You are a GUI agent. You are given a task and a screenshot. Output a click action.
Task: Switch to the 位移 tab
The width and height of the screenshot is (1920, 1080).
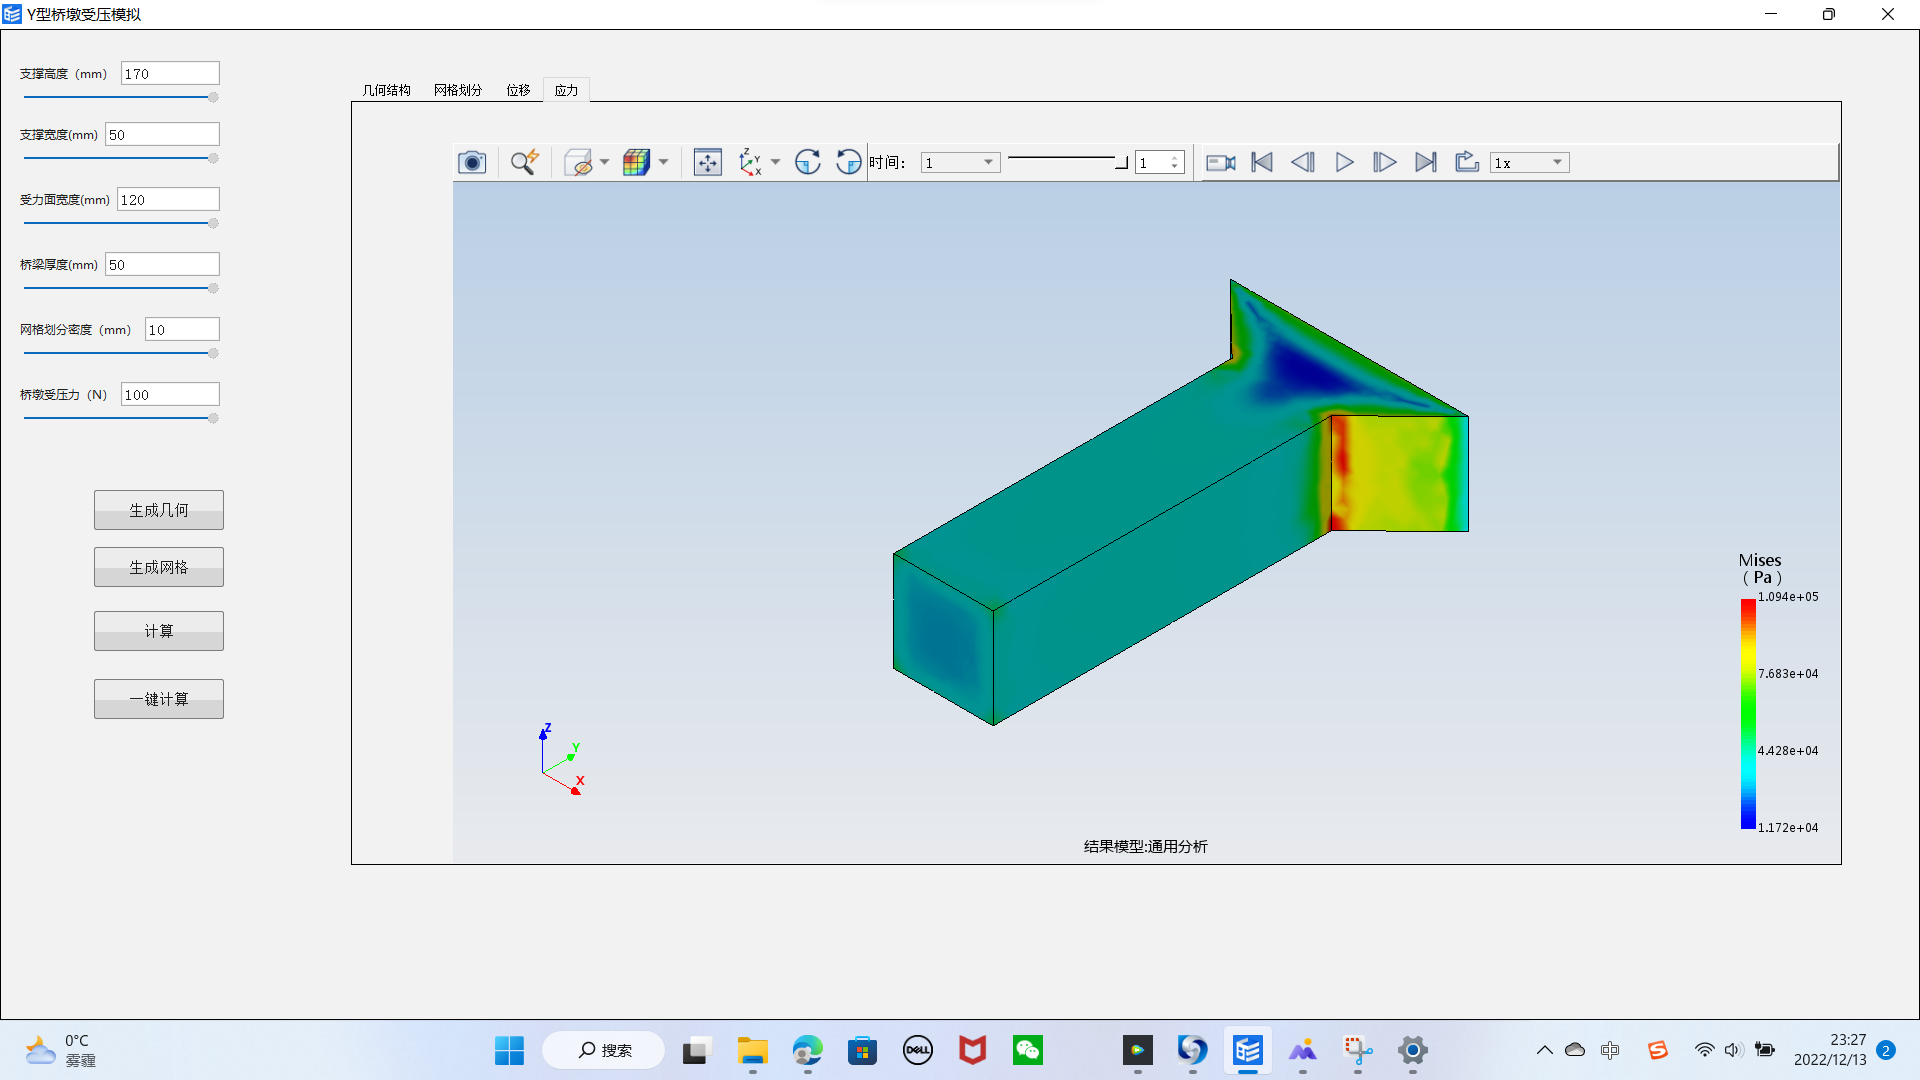click(x=518, y=90)
